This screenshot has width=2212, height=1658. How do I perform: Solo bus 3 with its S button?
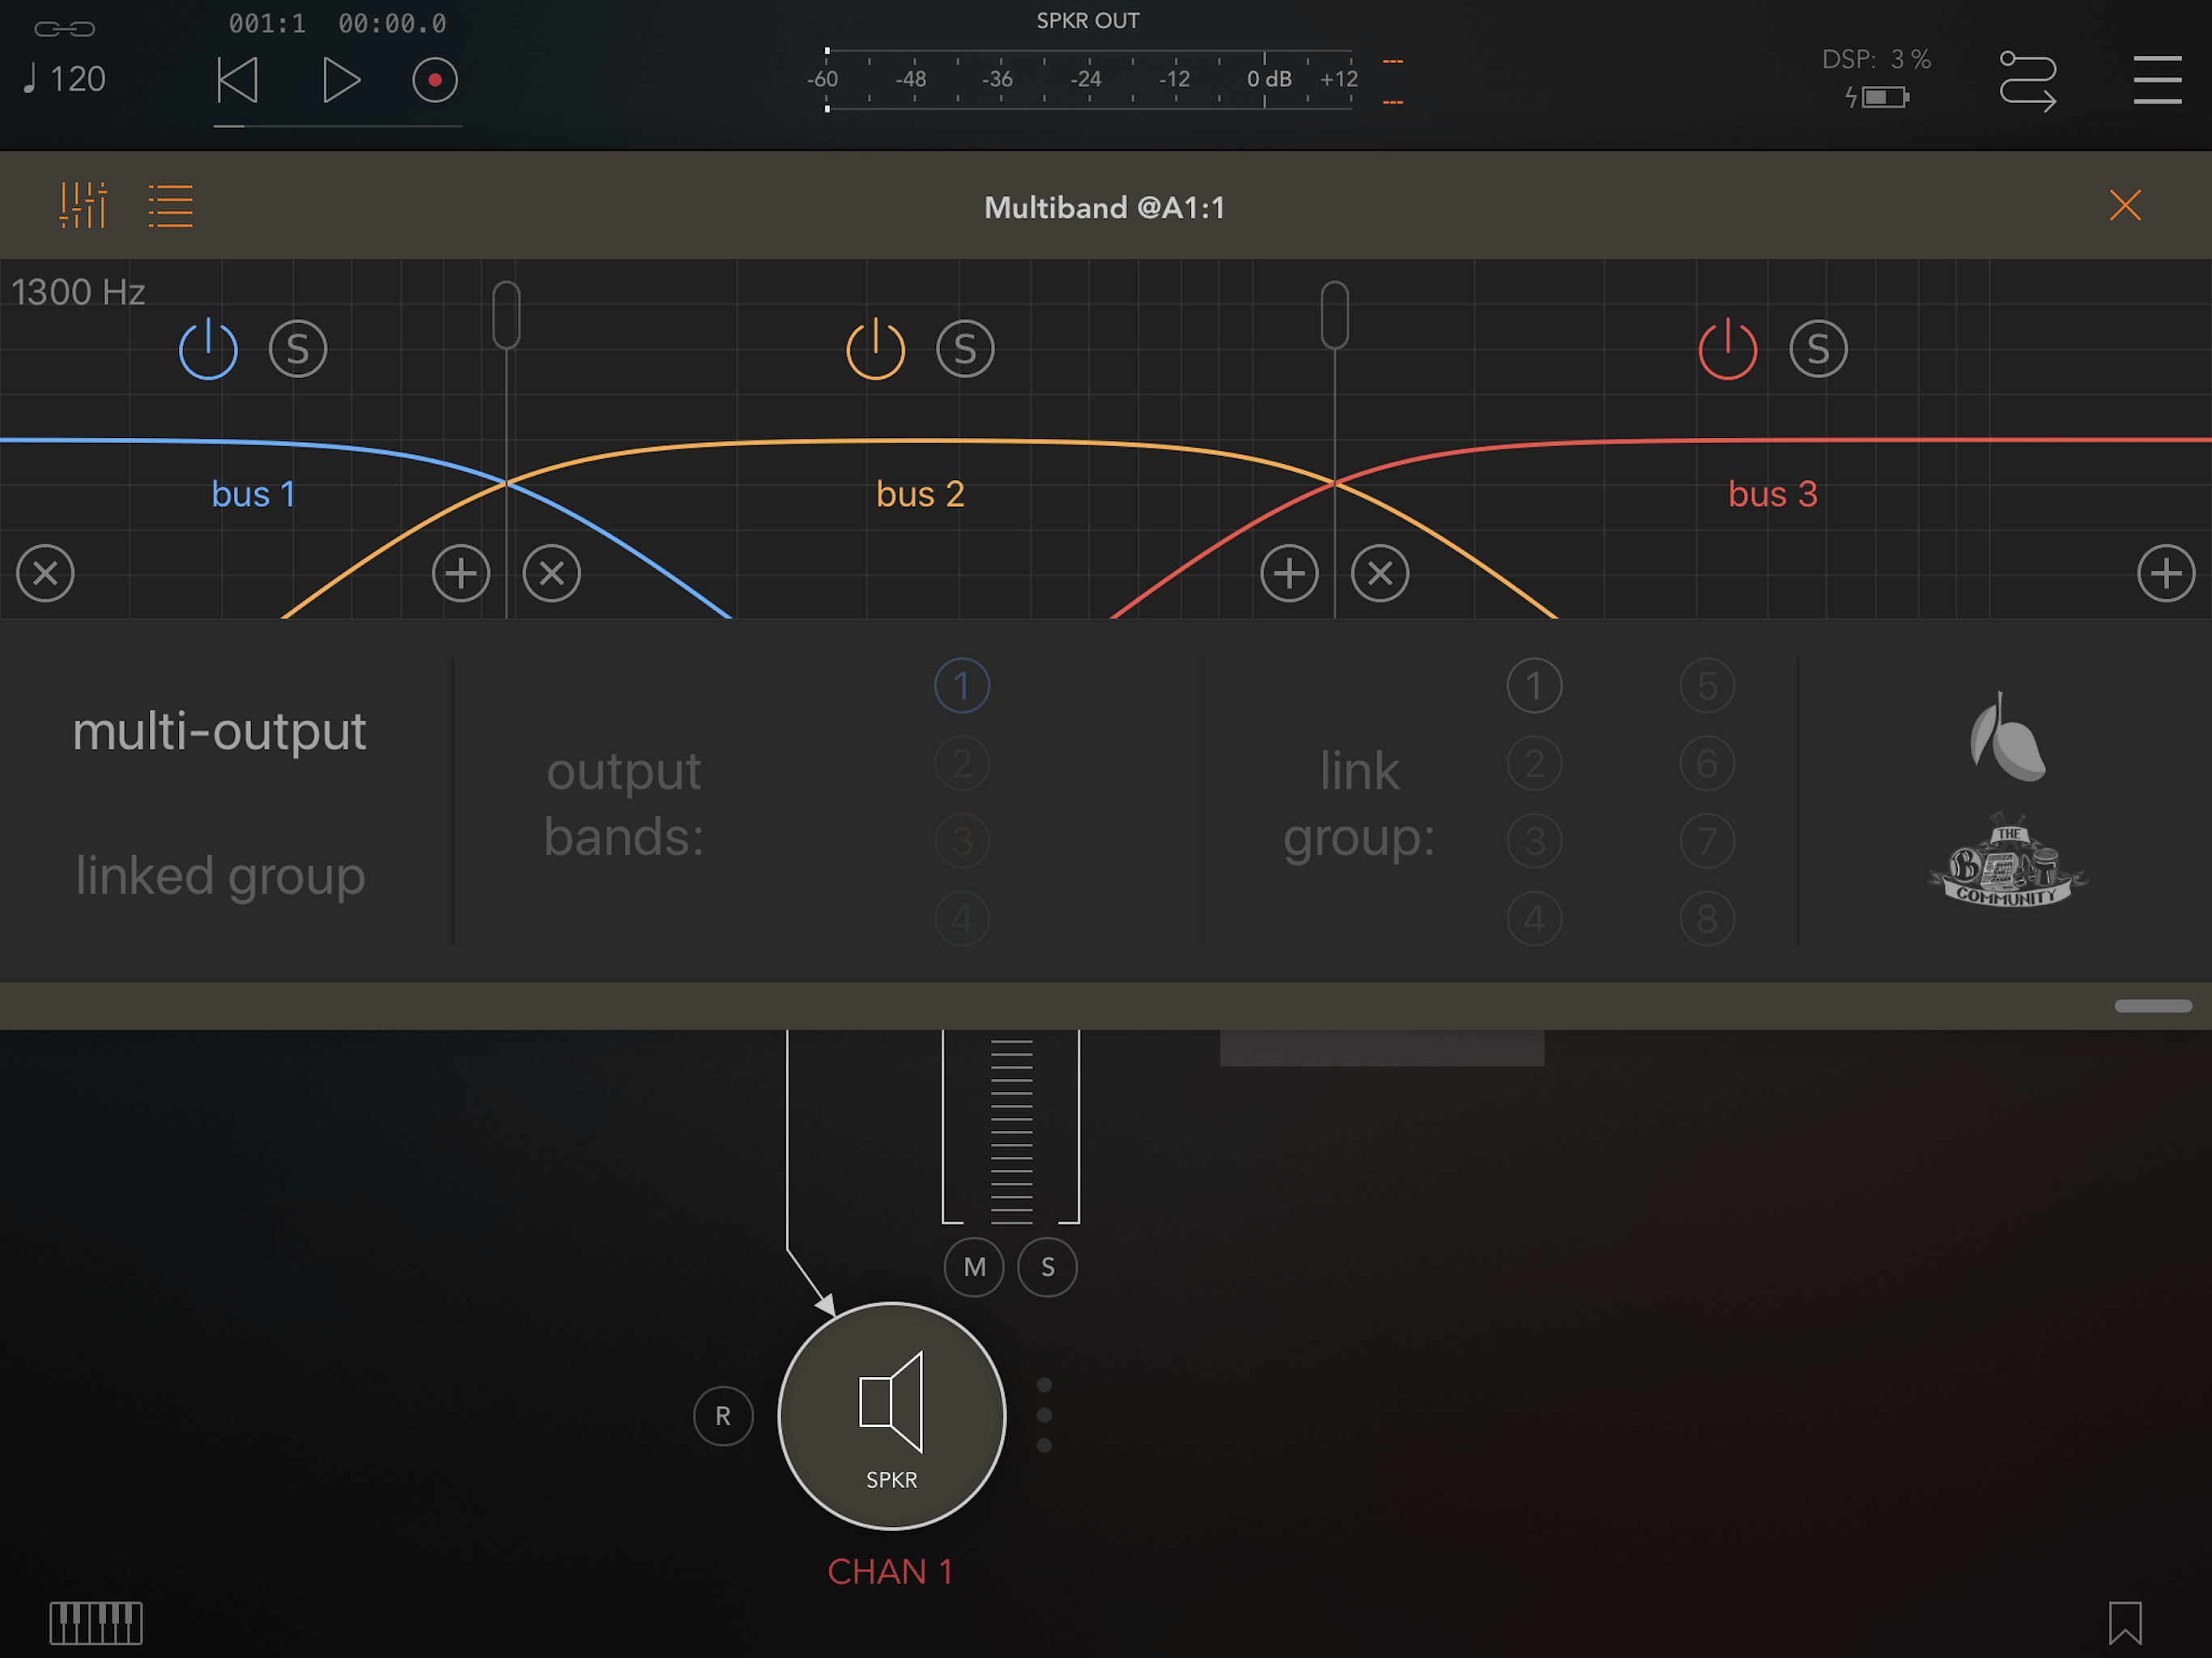click(x=1818, y=349)
